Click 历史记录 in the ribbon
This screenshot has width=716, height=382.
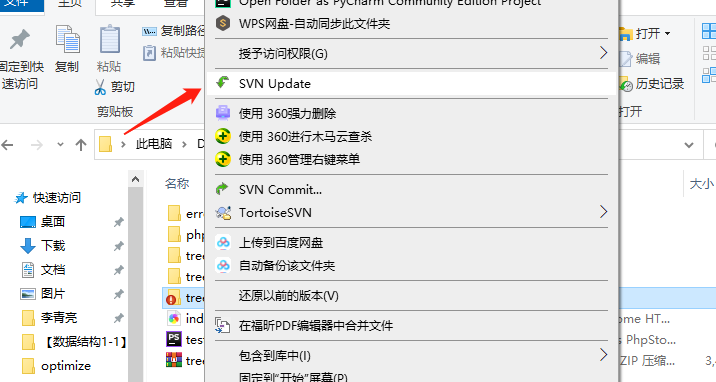652,84
